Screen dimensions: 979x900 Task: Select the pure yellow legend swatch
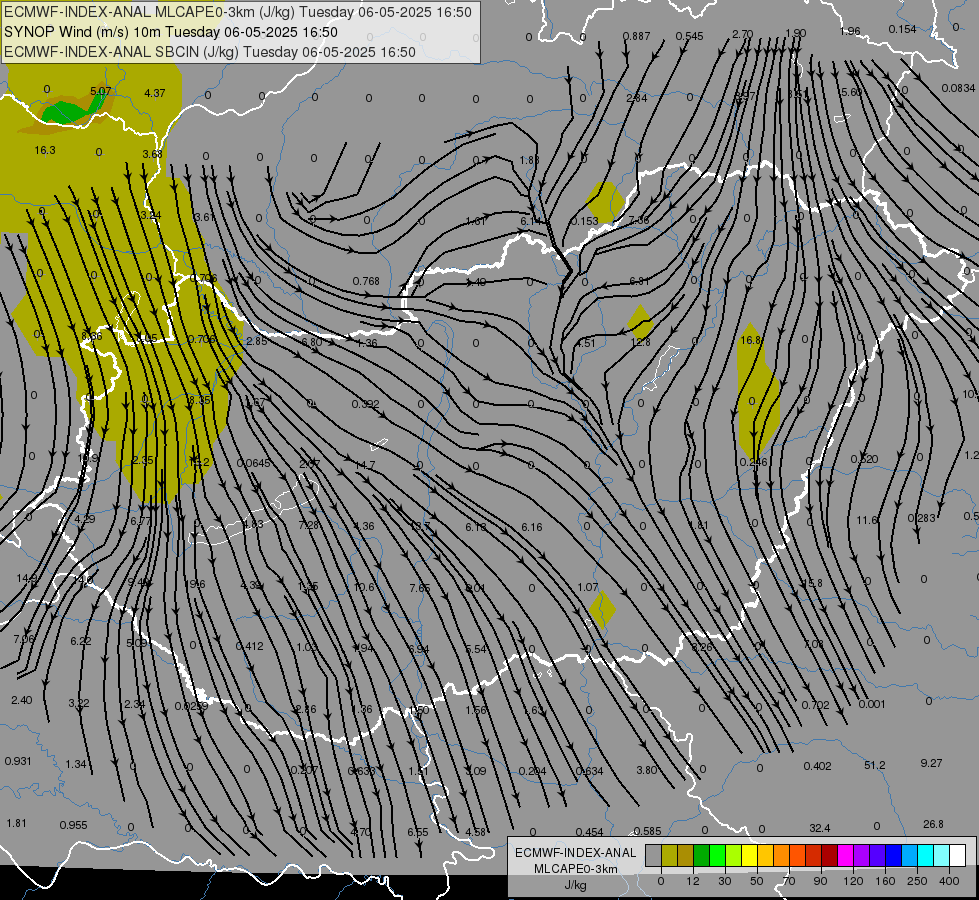click(x=749, y=856)
